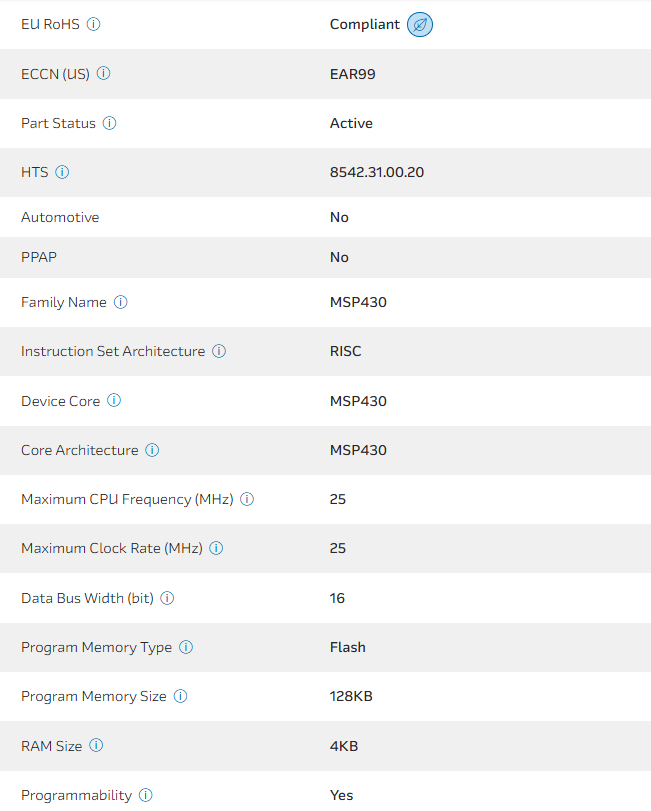Click the Active part status value

[351, 123]
